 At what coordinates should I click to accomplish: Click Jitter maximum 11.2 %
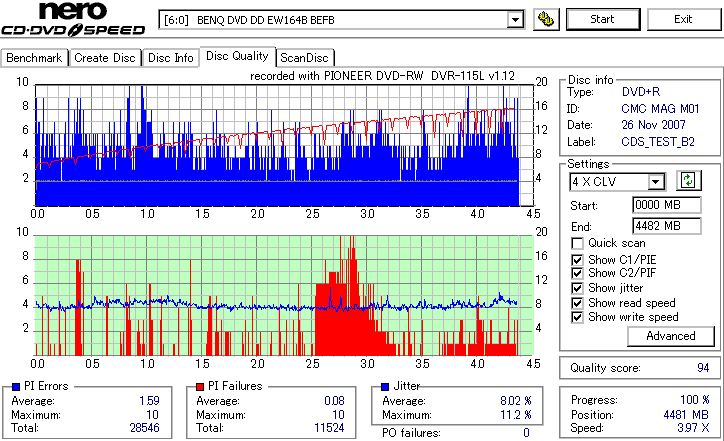(516, 415)
